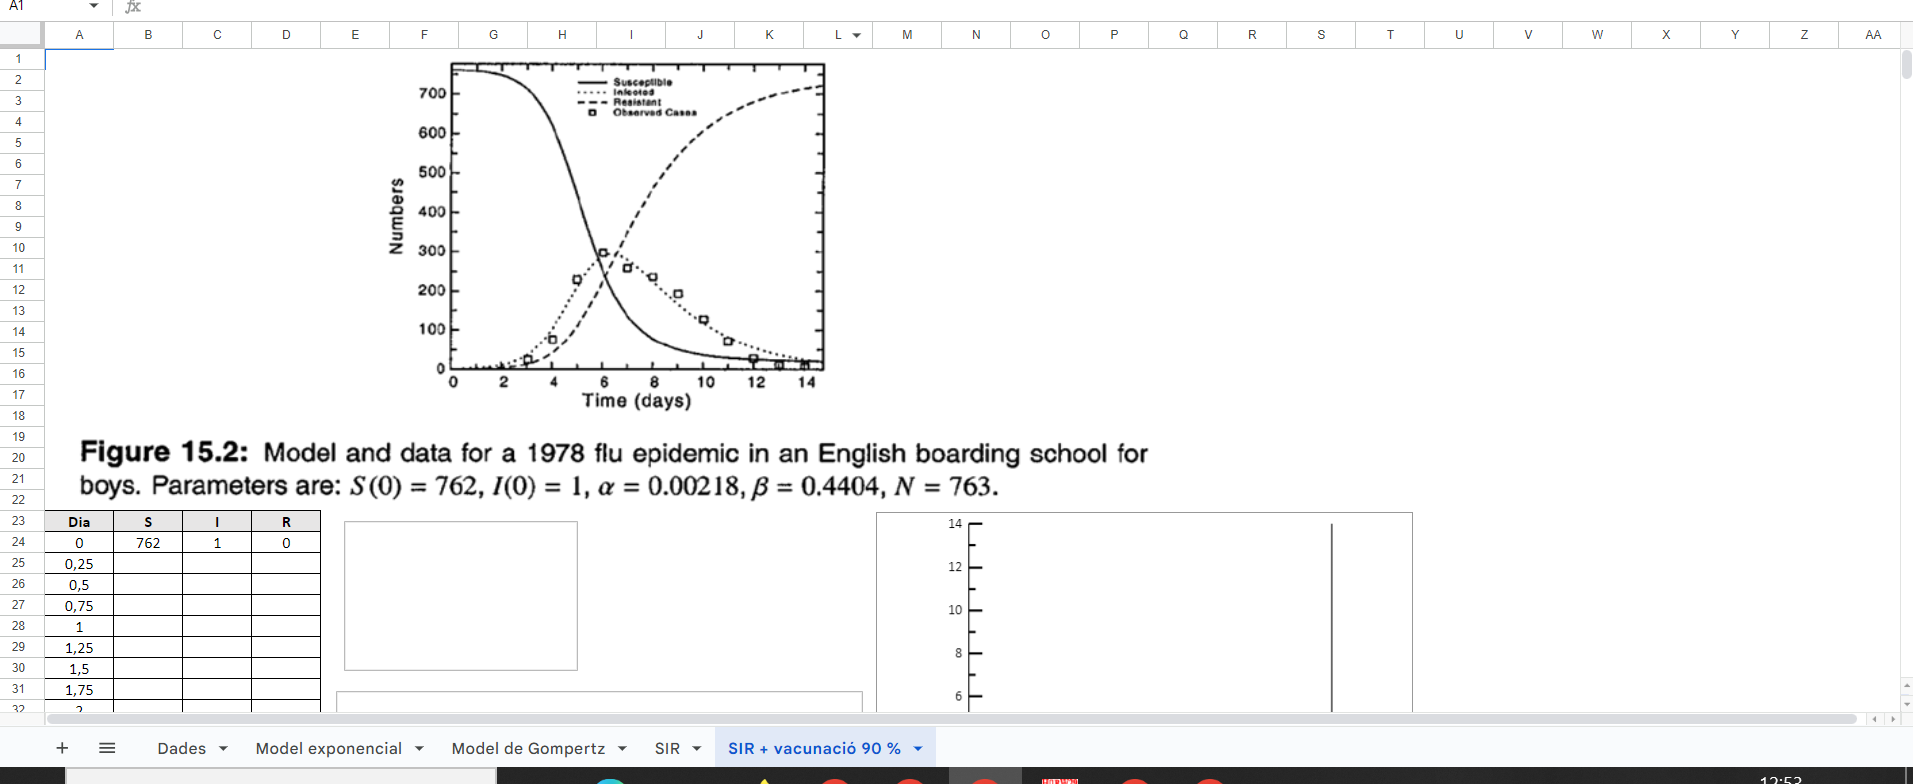Open the SIR tab dropdown arrow
The height and width of the screenshot is (784, 1913).
pos(696,748)
